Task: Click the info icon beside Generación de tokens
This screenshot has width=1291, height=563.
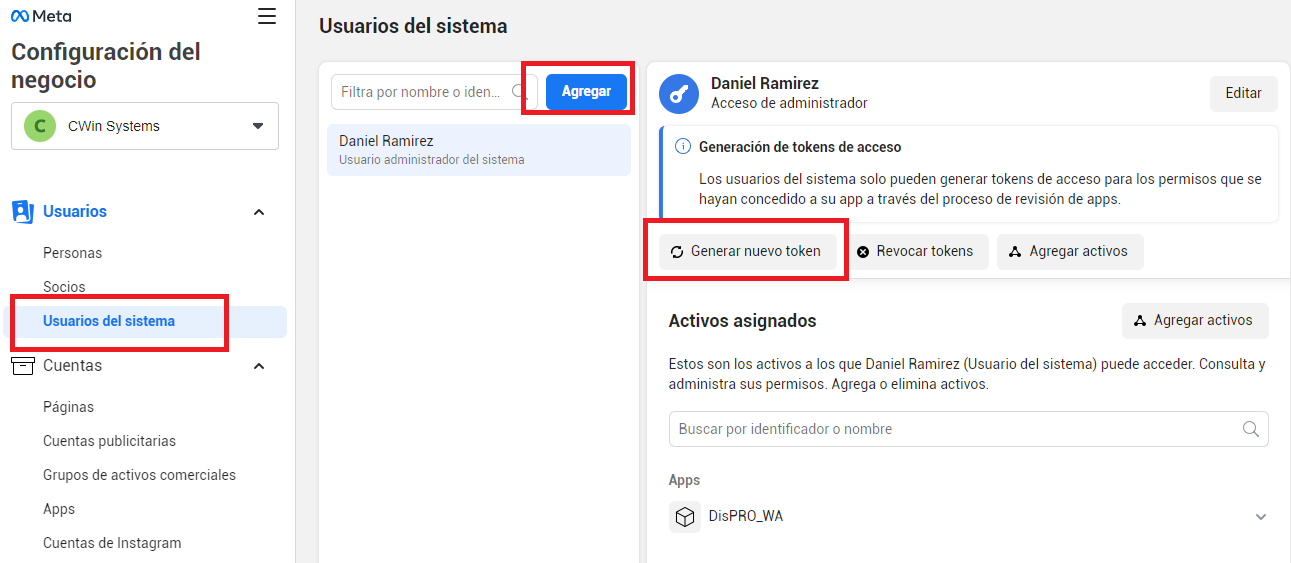Action: (x=683, y=147)
